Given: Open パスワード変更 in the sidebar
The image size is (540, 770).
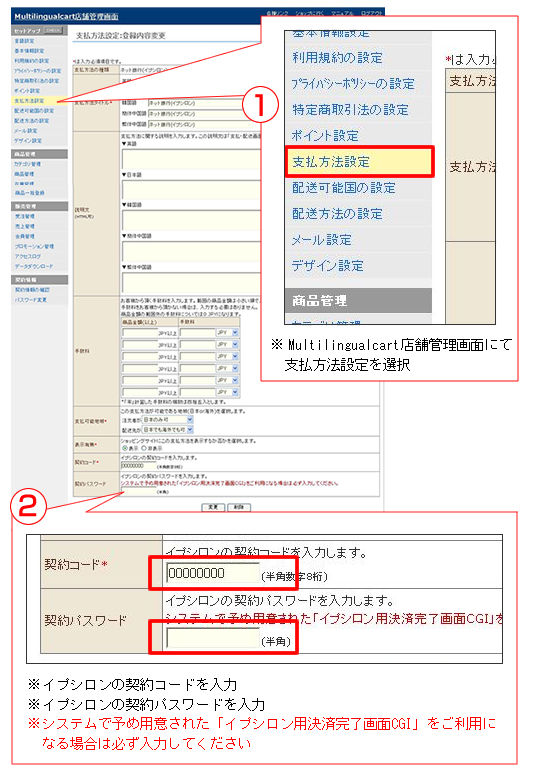Looking at the screenshot, I should pyautogui.click(x=30, y=300).
